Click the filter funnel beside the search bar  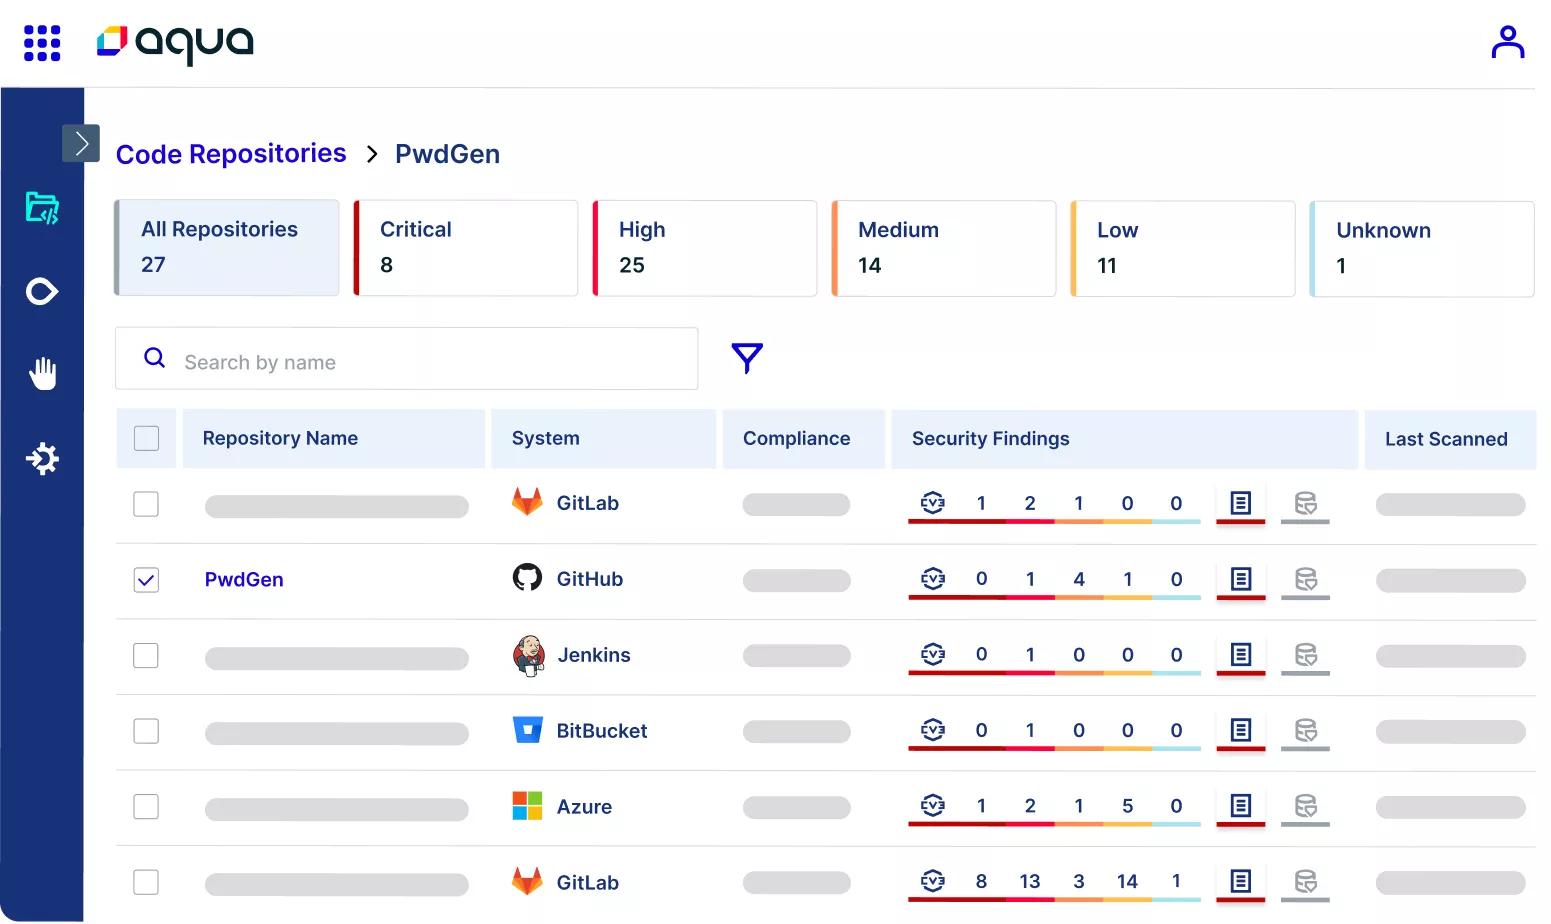(747, 357)
